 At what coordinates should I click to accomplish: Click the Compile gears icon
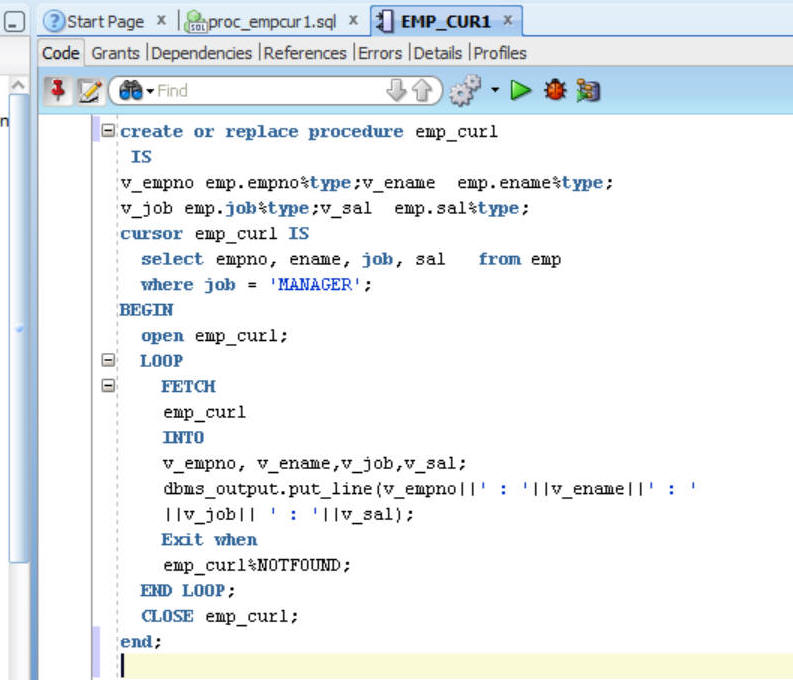pos(462,91)
